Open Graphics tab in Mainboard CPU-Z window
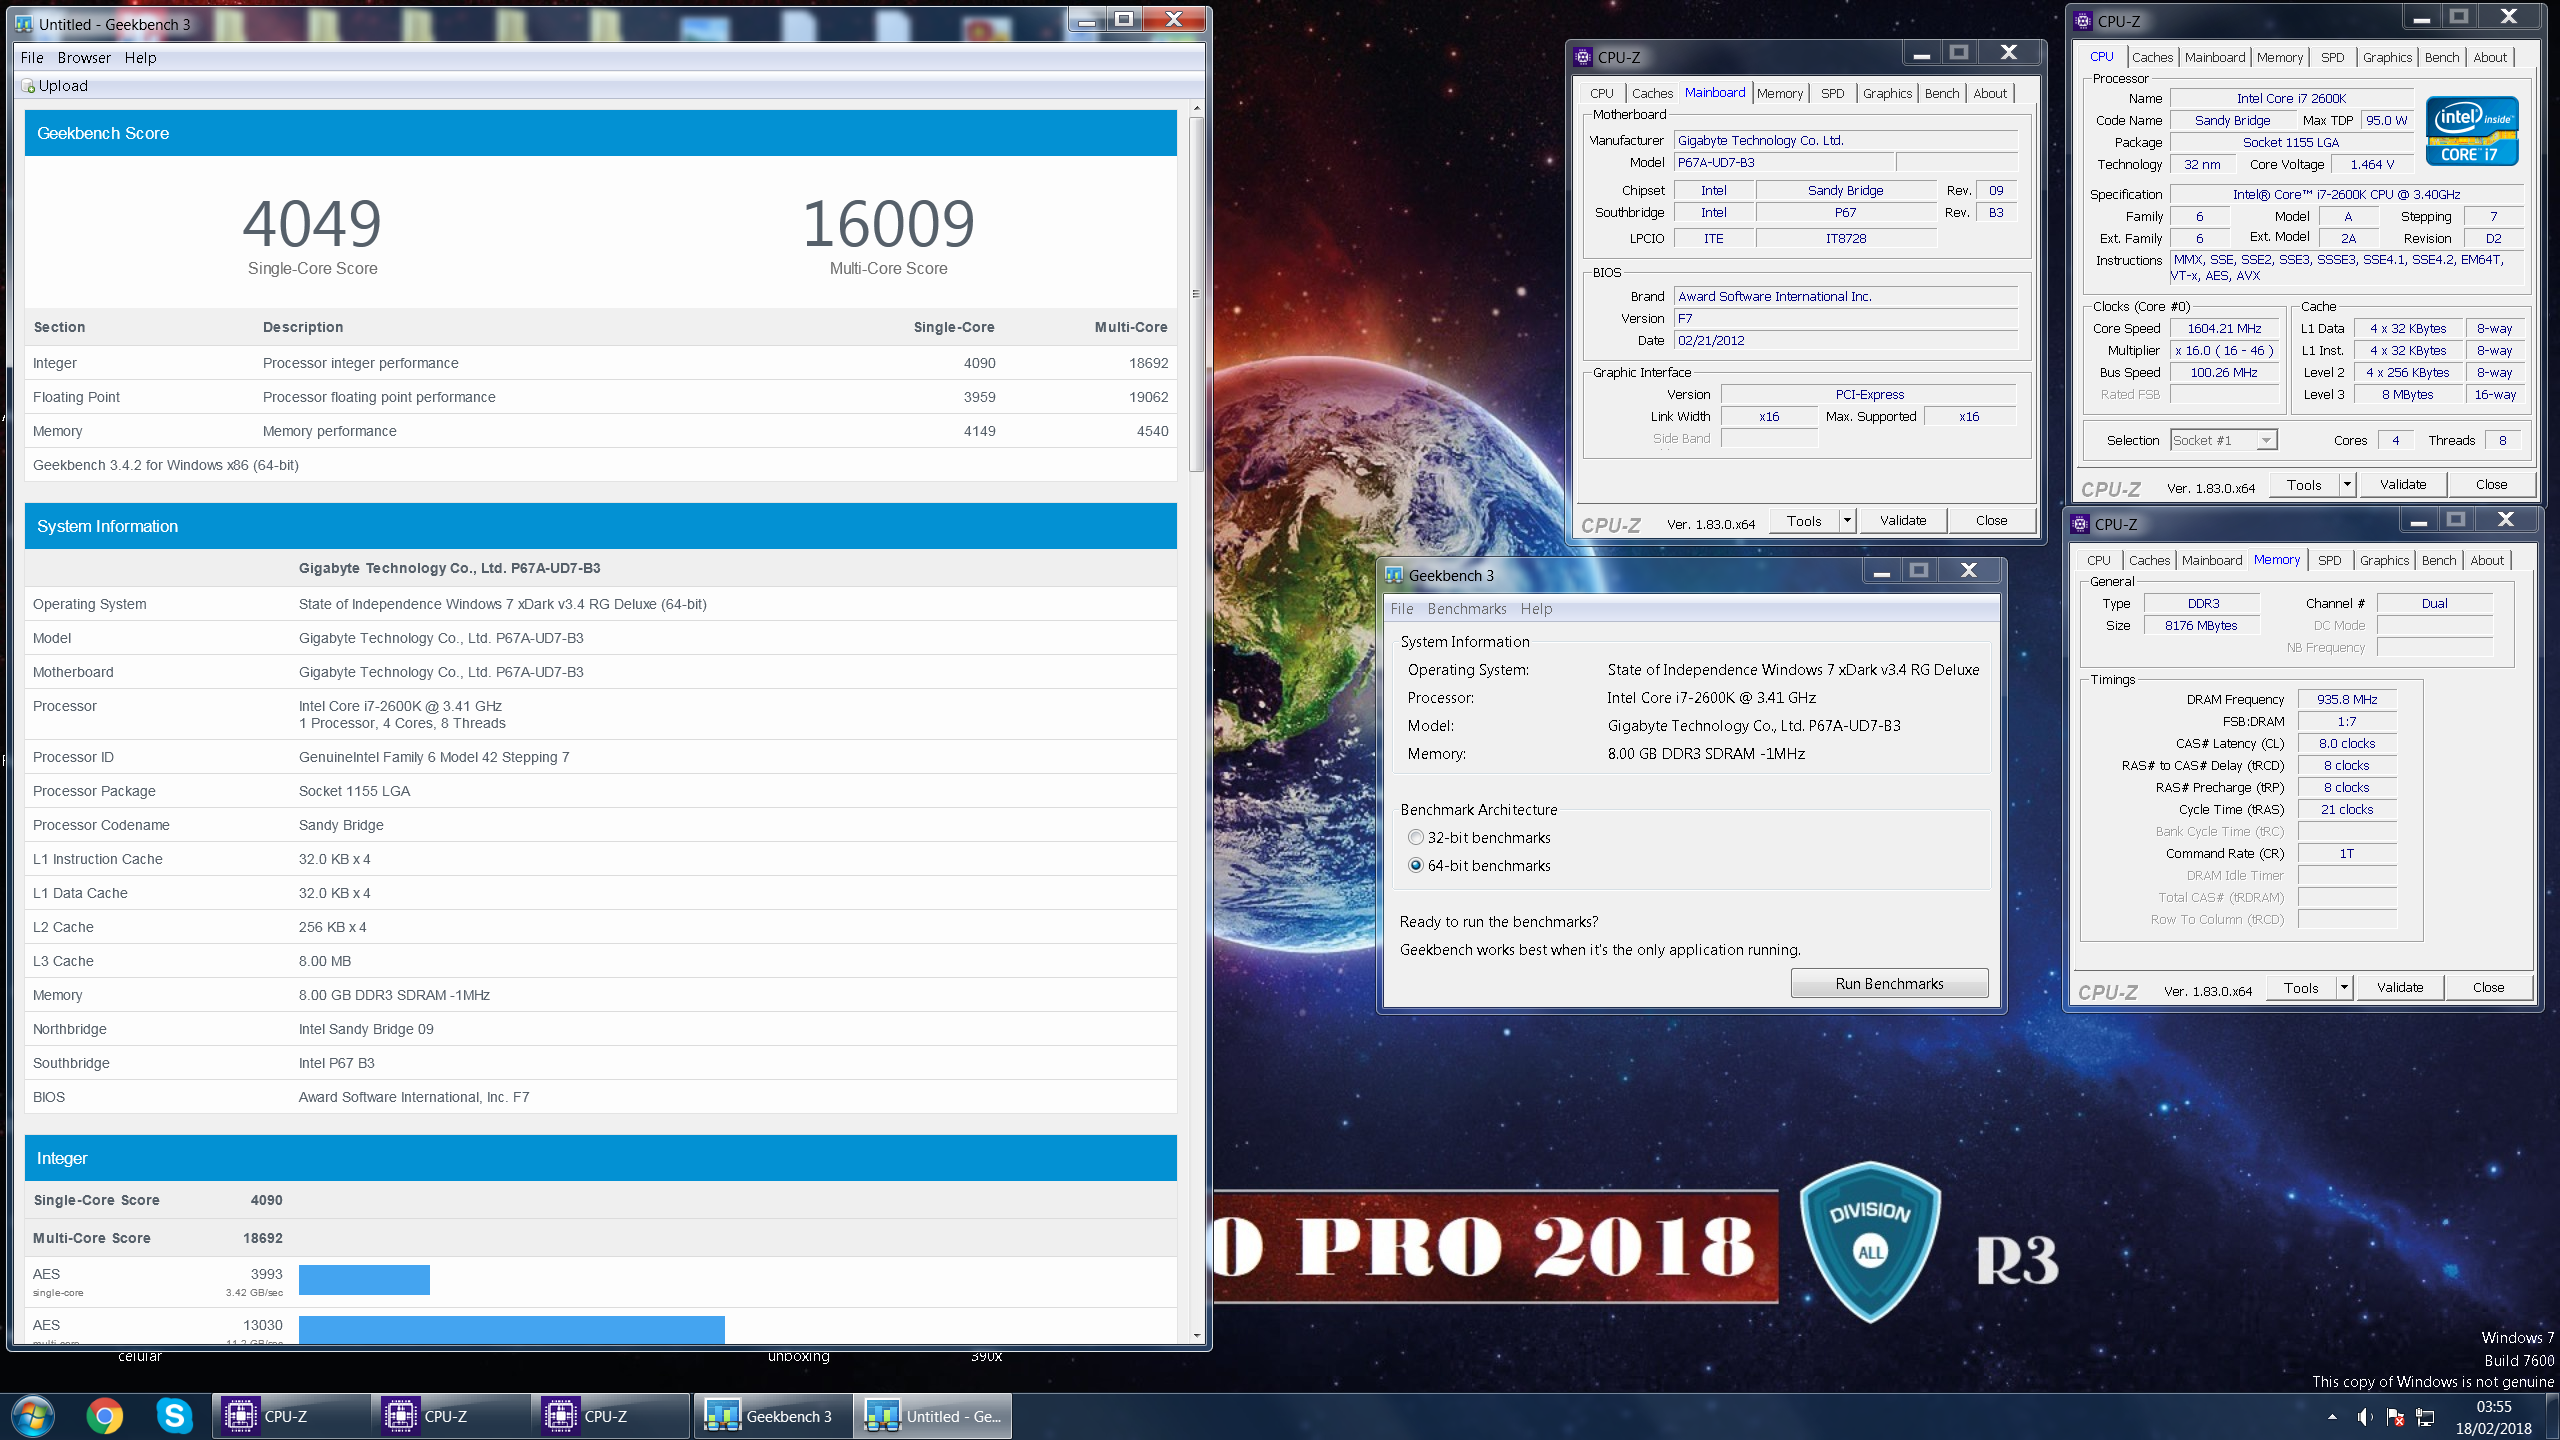 1887,93
